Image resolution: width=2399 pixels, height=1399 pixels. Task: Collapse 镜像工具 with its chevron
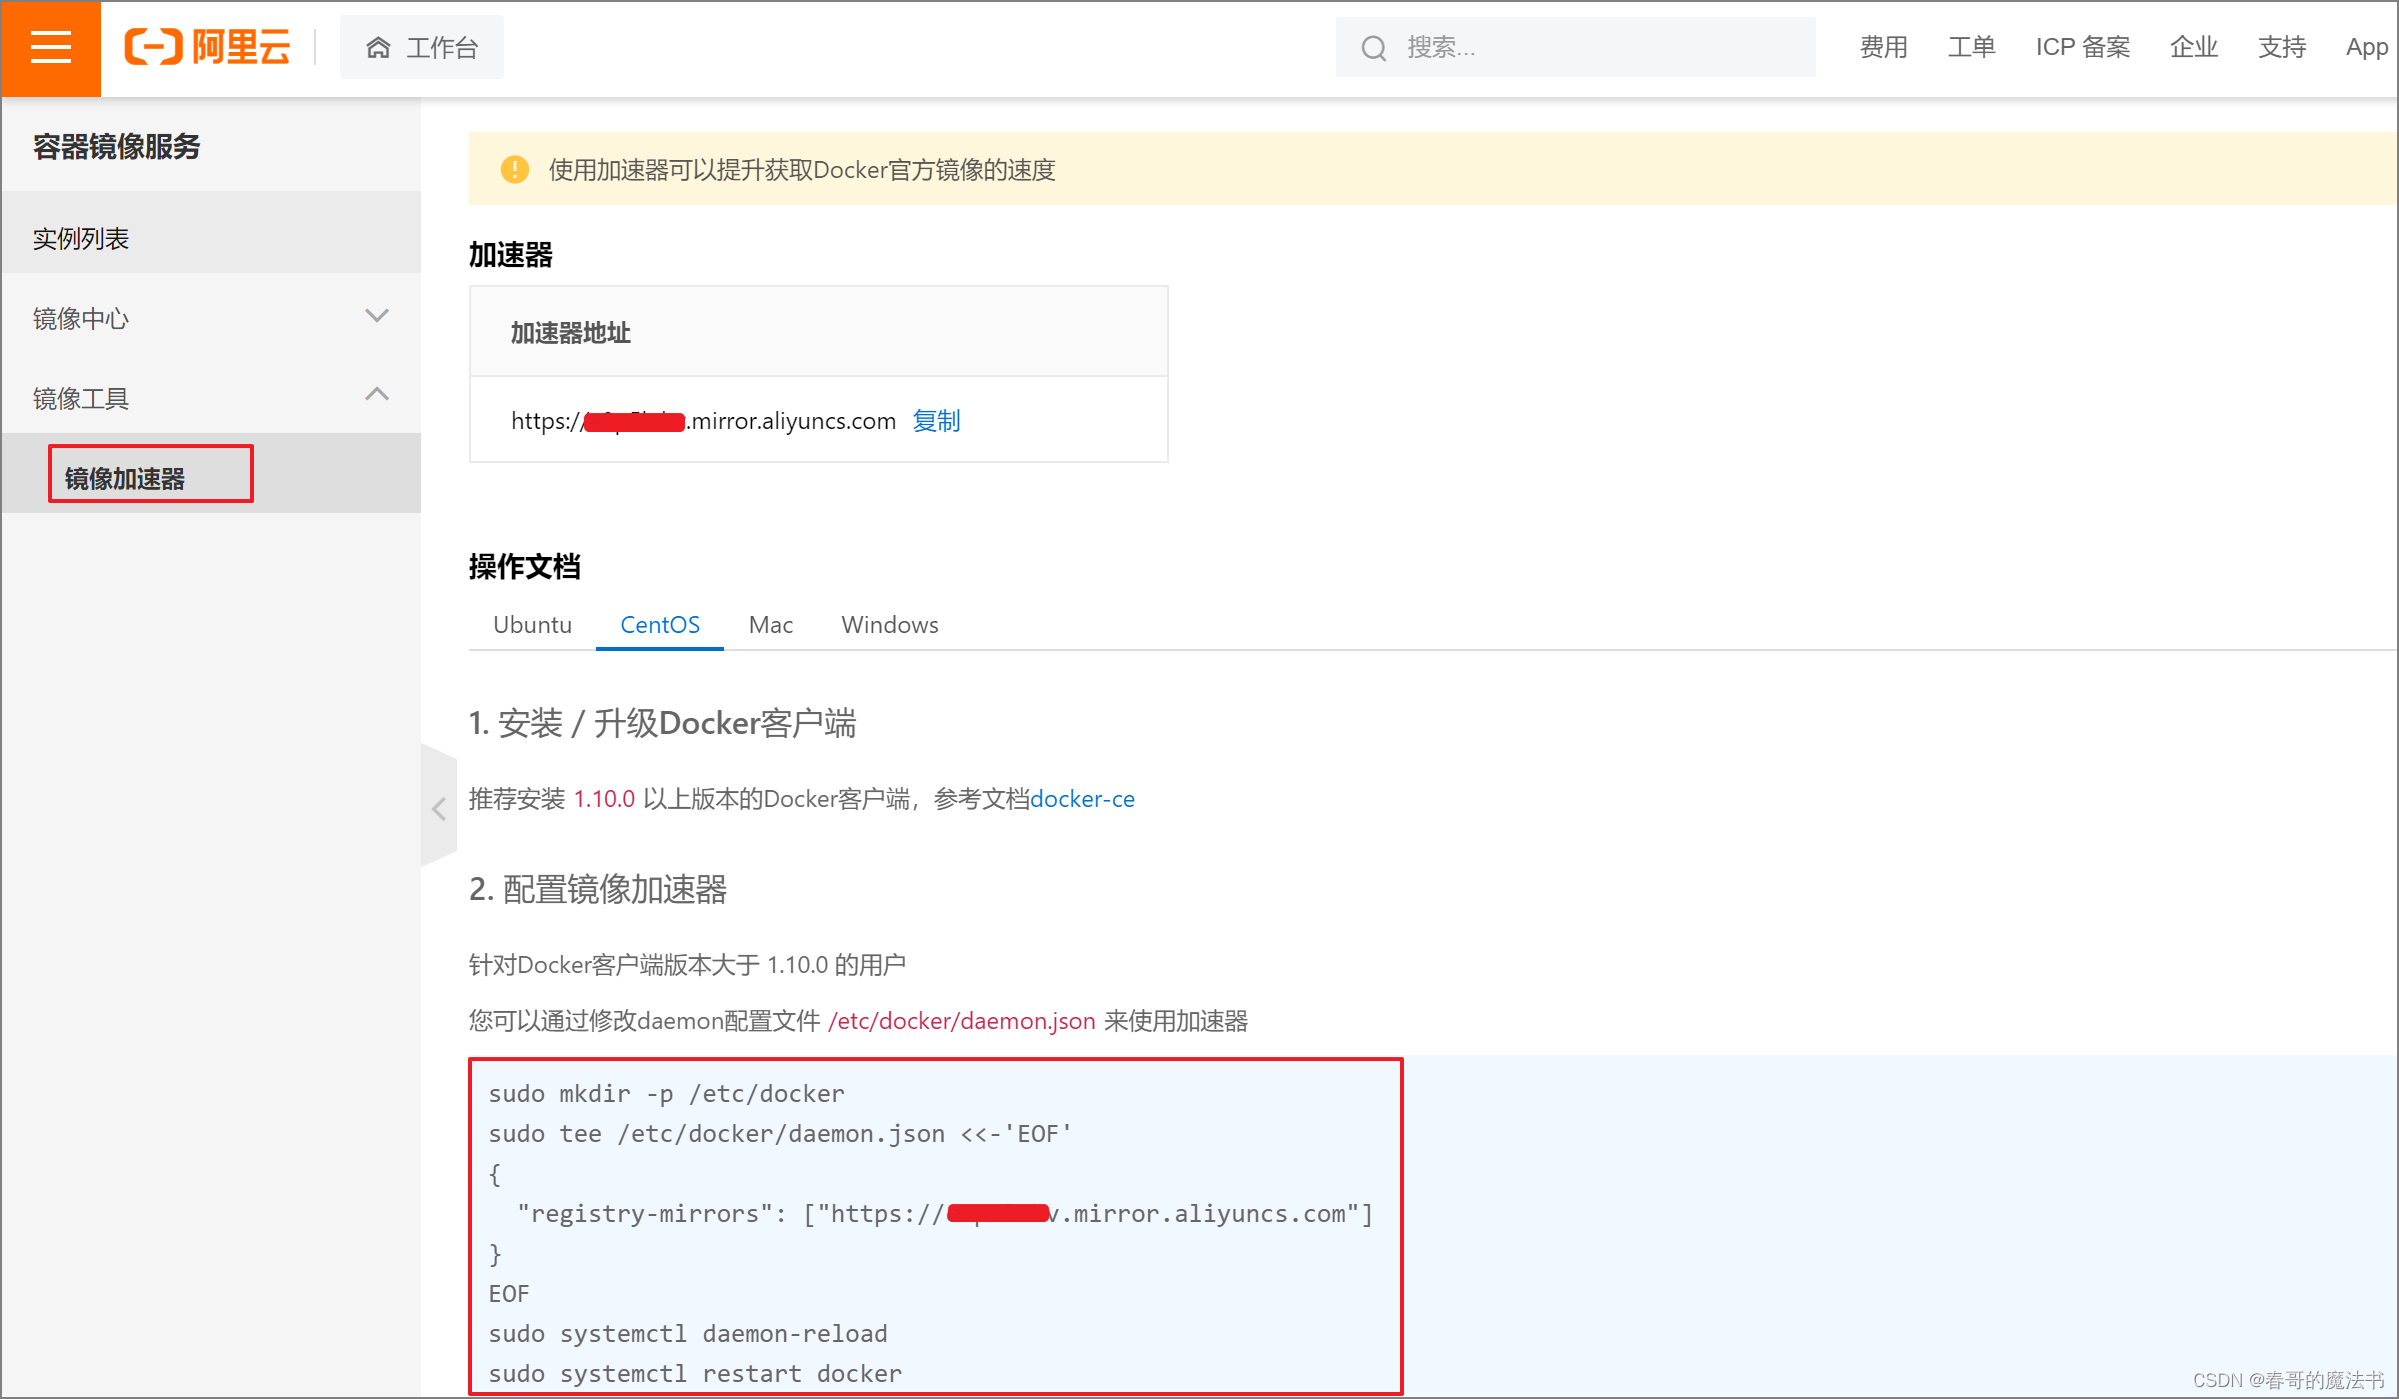point(376,395)
